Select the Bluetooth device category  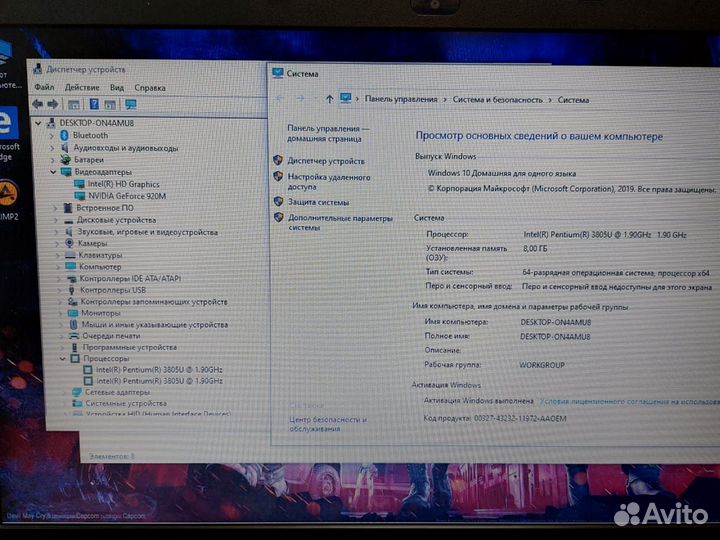coord(90,135)
